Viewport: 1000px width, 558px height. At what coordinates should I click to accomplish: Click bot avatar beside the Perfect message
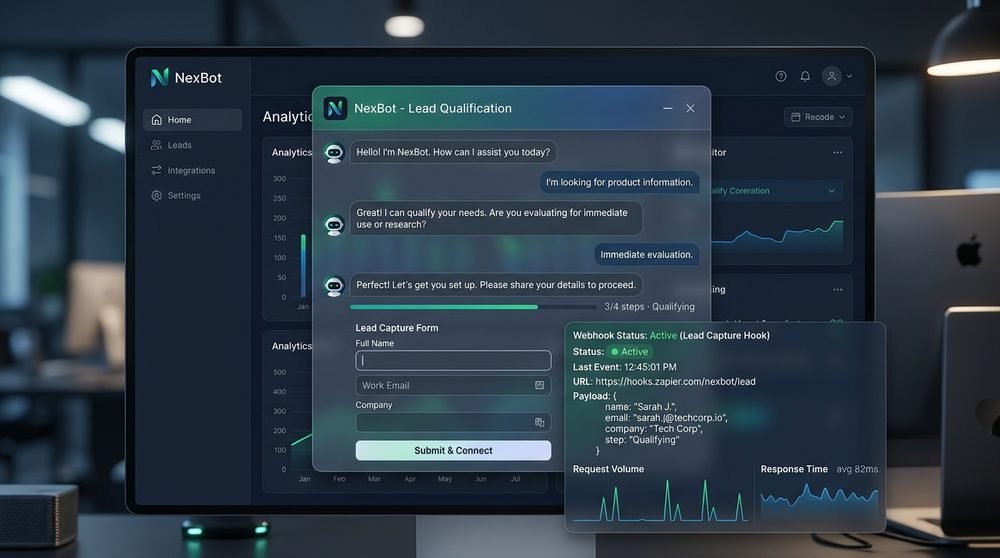[x=334, y=286]
